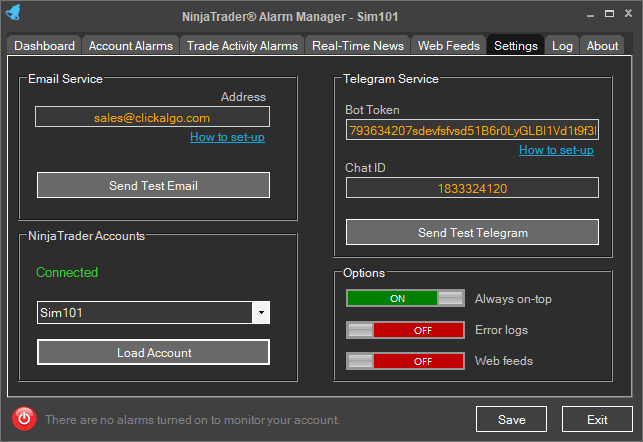Close the Alarm Manager window
This screenshot has width=643, height=442.
point(628,13)
